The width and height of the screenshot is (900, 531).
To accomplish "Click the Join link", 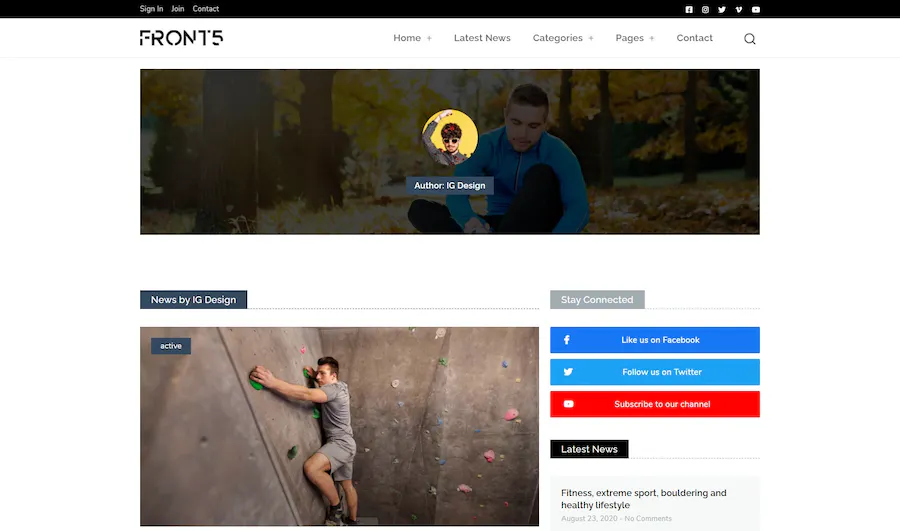I will [x=178, y=9].
